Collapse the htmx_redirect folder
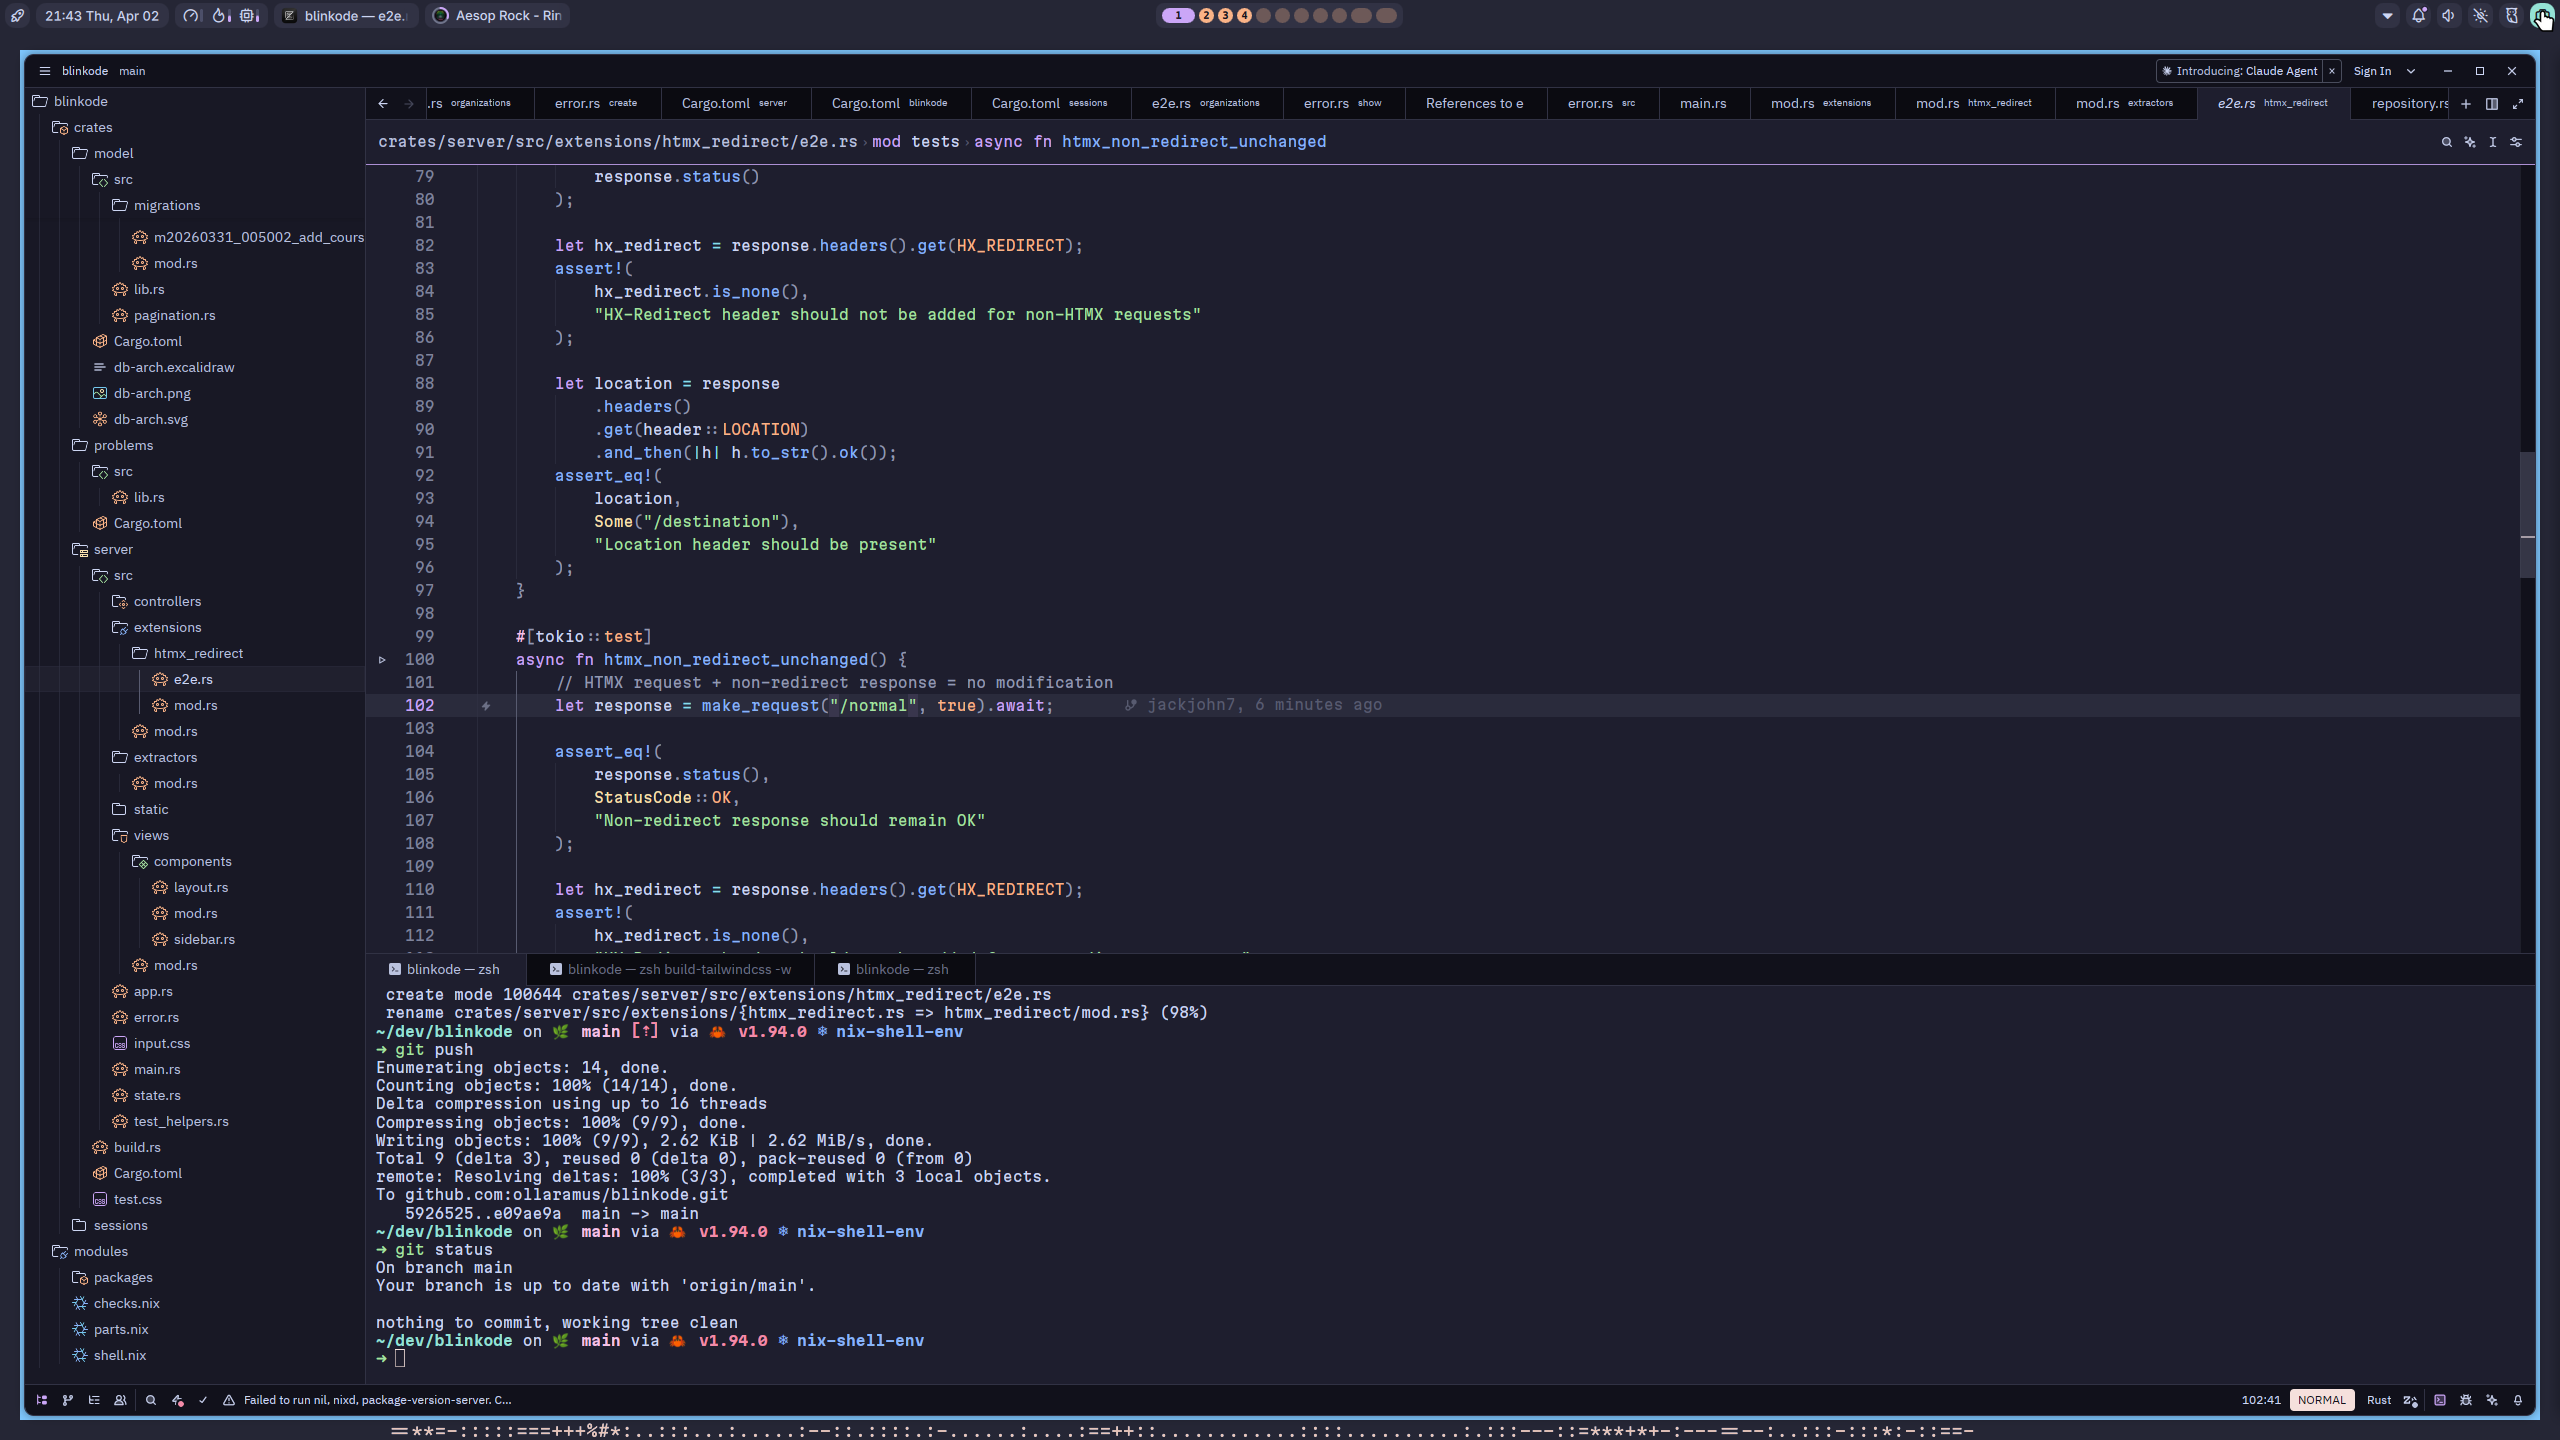 pyautogui.click(x=198, y=653)
